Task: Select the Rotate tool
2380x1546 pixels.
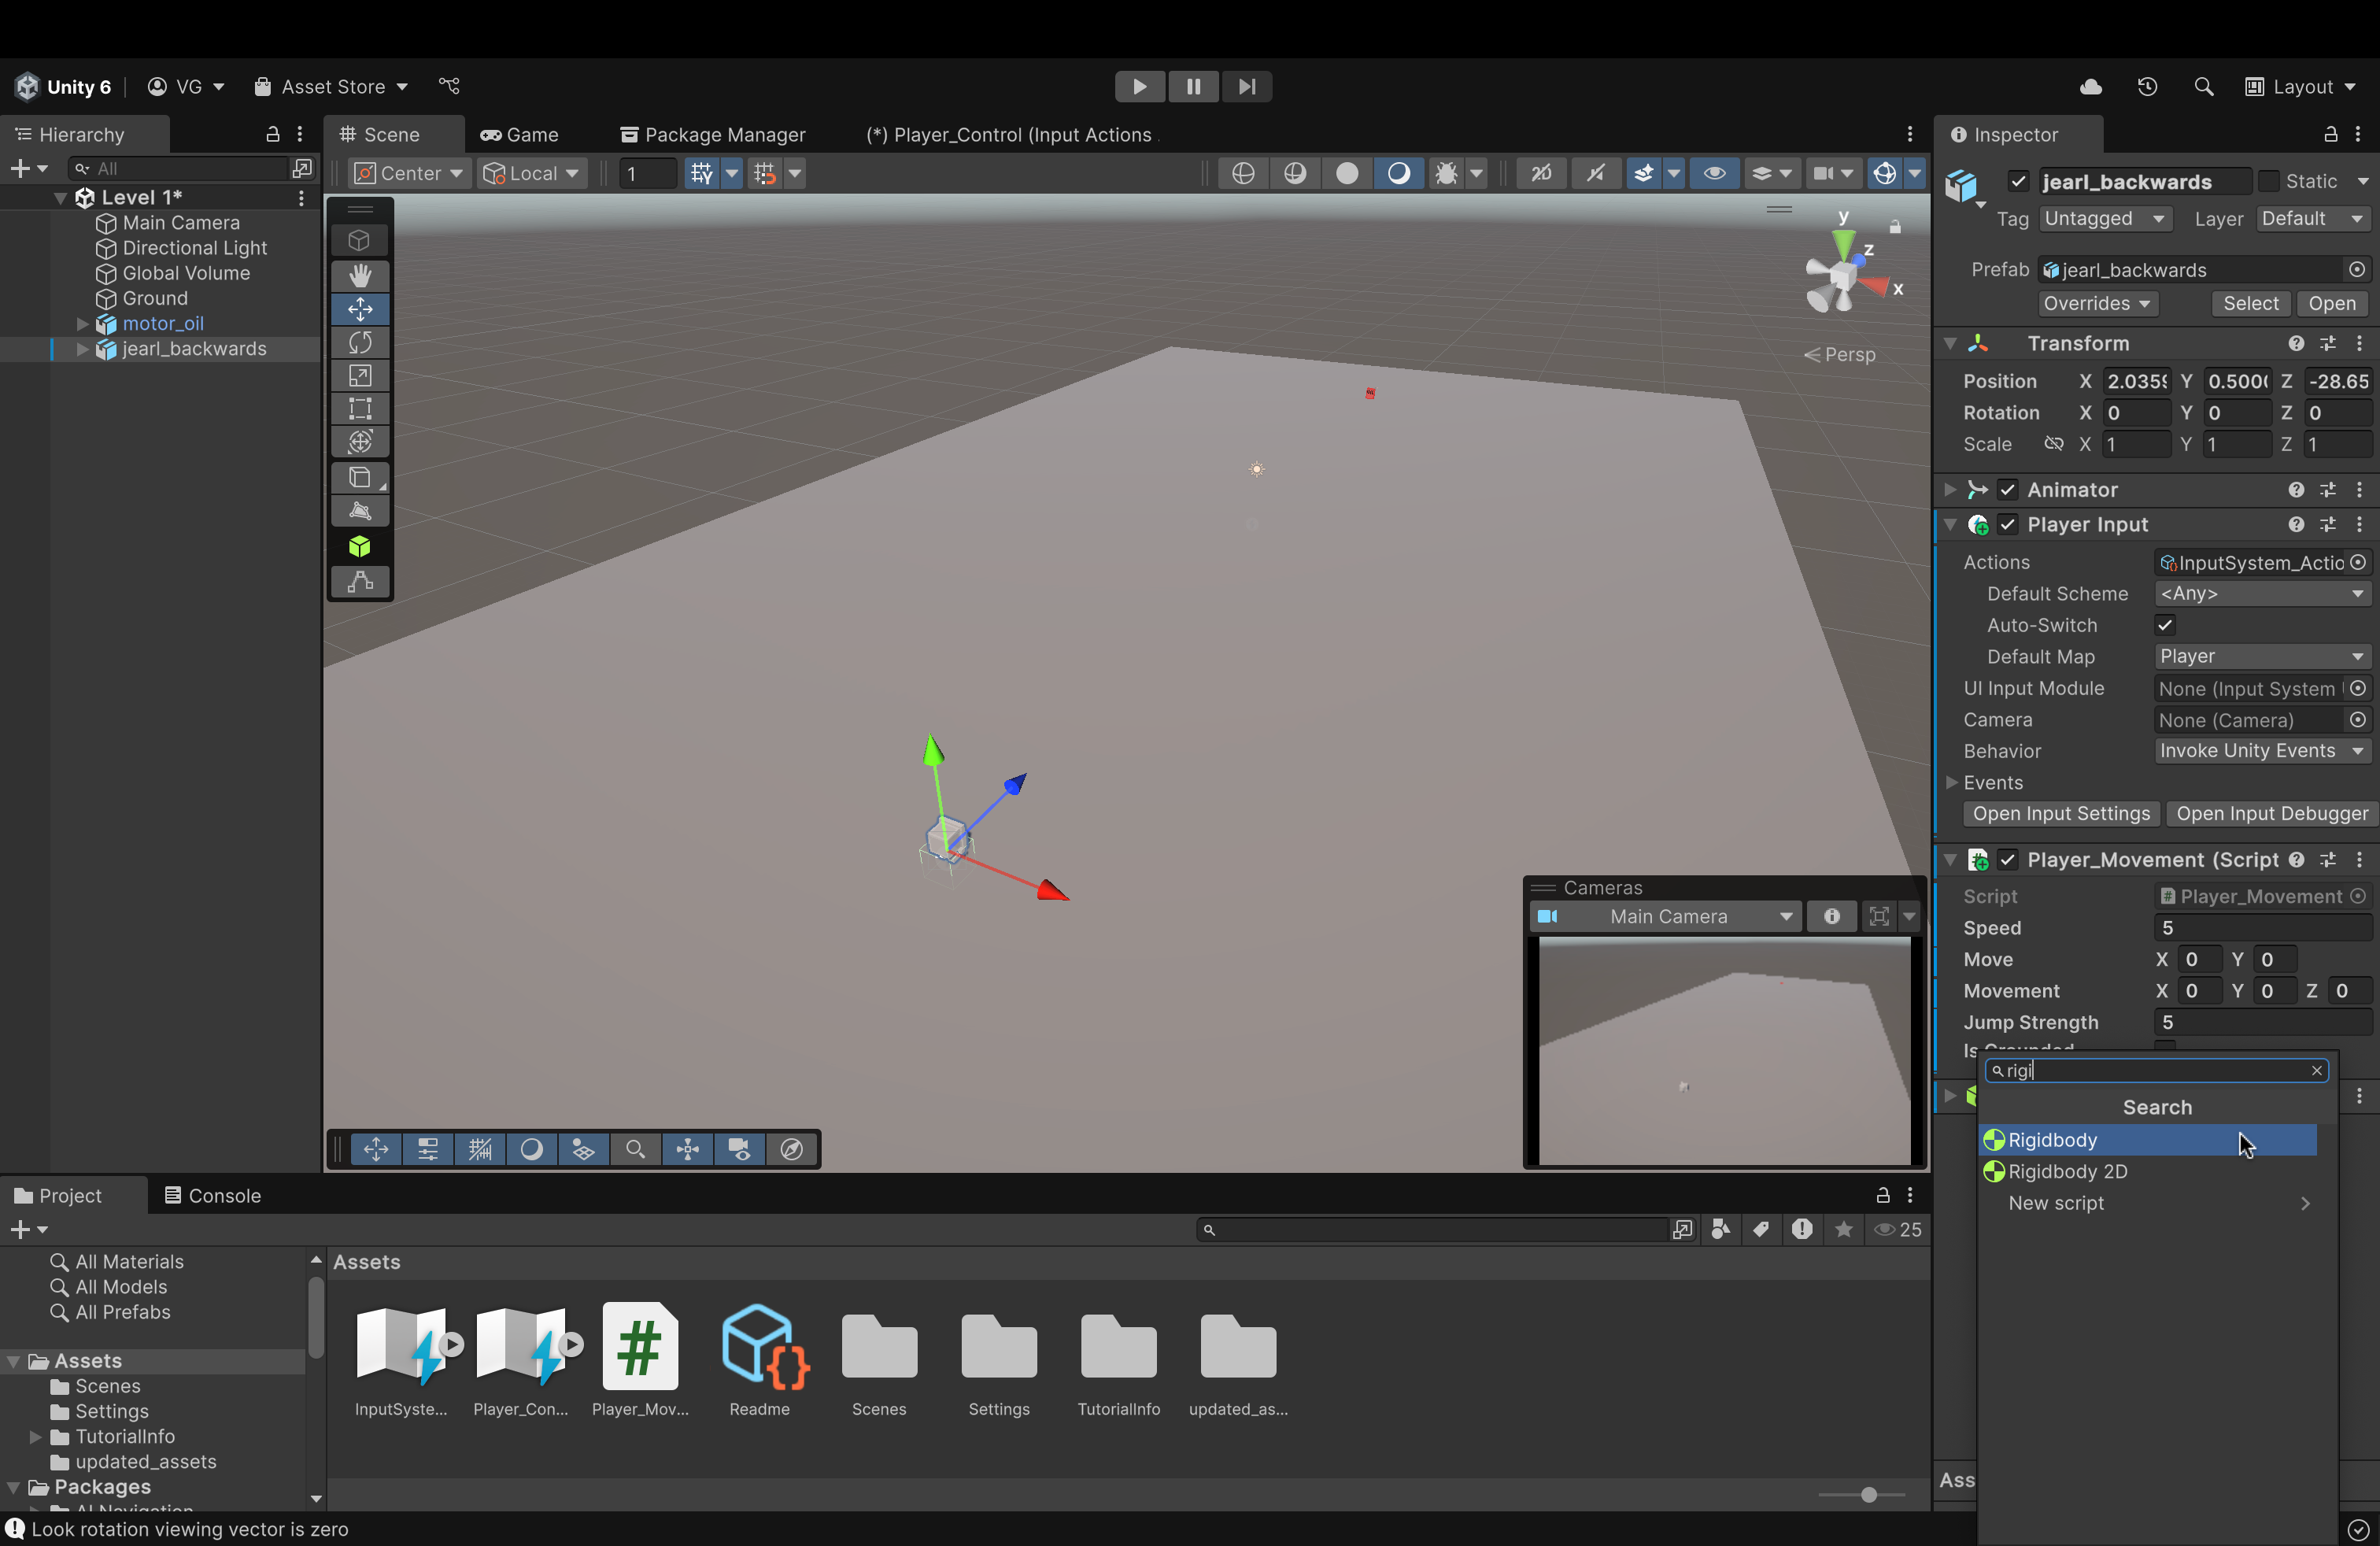Action: pos(360,343)
